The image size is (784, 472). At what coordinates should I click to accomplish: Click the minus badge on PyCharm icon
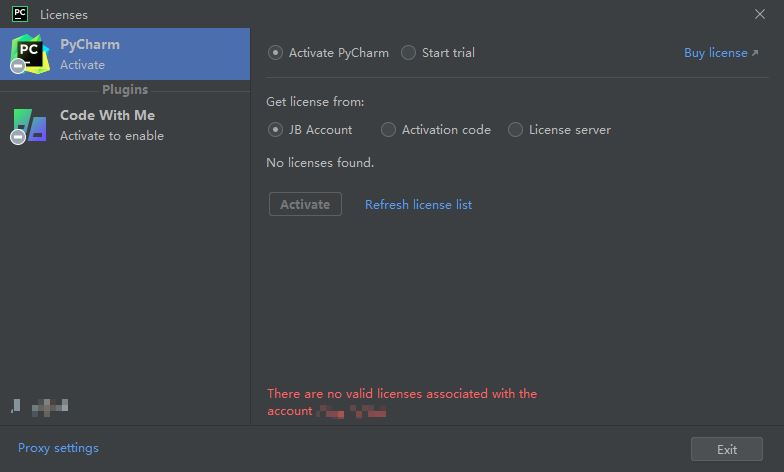tap(18, 66)
